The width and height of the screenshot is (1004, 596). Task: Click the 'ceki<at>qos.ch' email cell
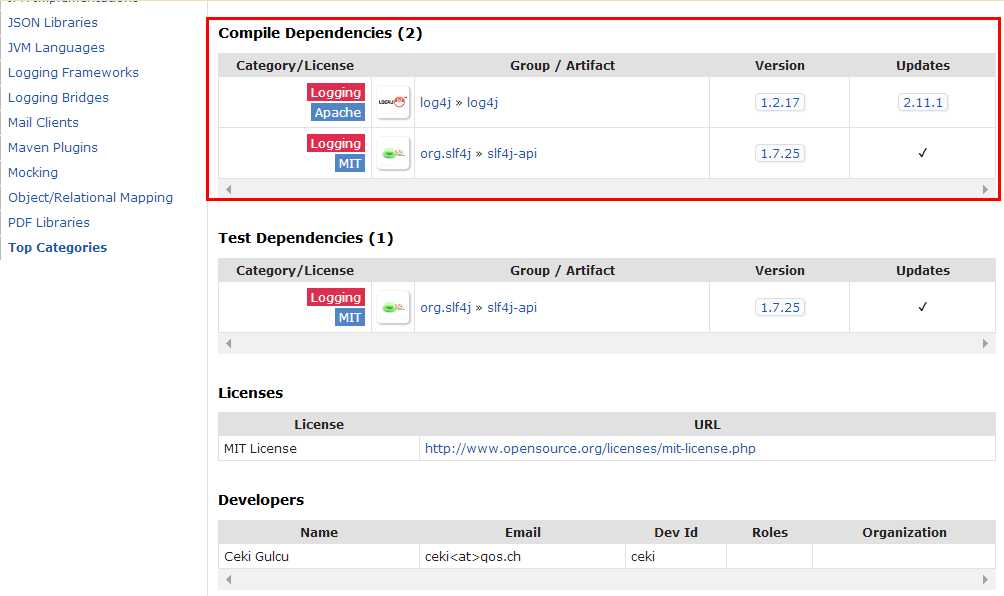pyautogui.click(x=522, y=556)
